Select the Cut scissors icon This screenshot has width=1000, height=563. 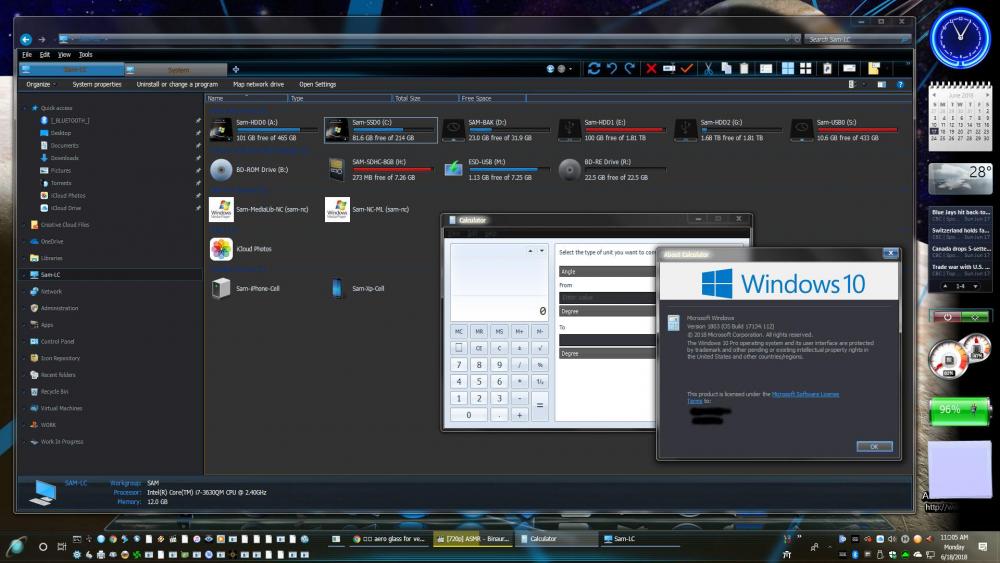708,68
